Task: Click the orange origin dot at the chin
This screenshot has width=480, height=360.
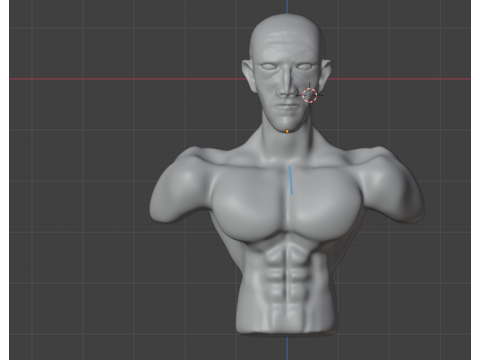Action: (x=287, y=131)
